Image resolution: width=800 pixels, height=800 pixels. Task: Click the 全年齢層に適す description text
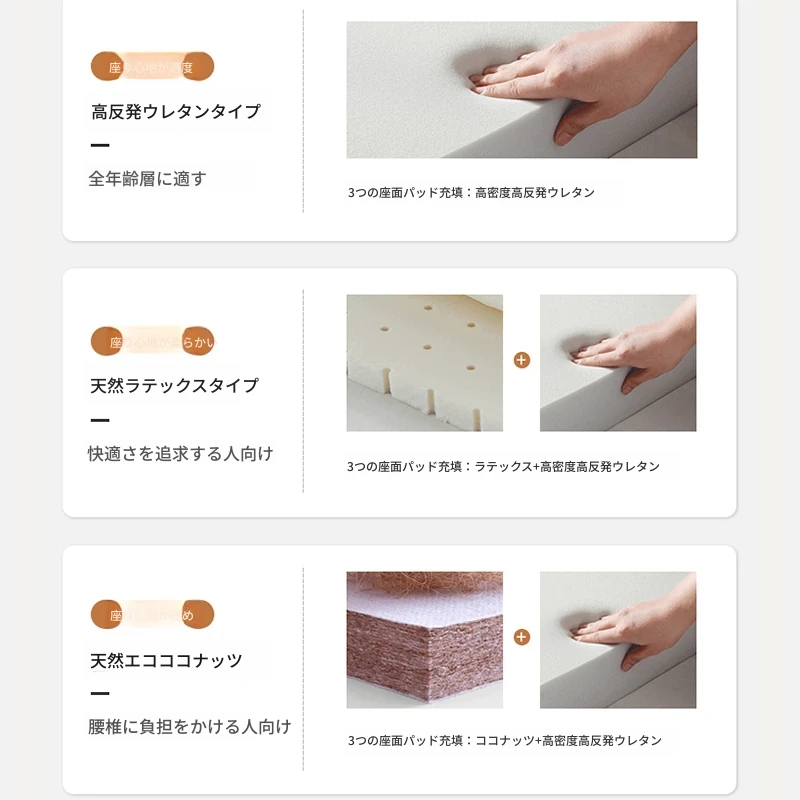(x=147, y=179)
